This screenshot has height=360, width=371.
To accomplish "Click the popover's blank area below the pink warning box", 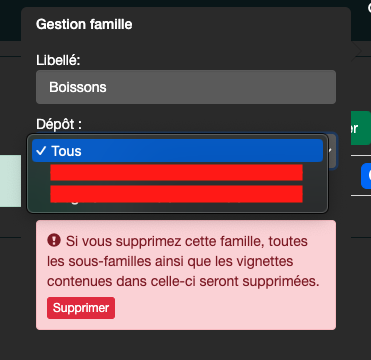I will click(186, 345).
